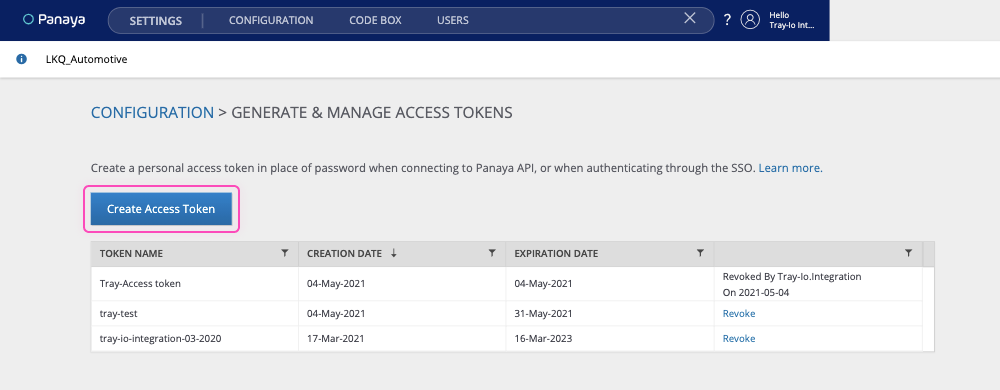Click the Create Access Token button
The image size is (1000, 390).
point(161,208)
